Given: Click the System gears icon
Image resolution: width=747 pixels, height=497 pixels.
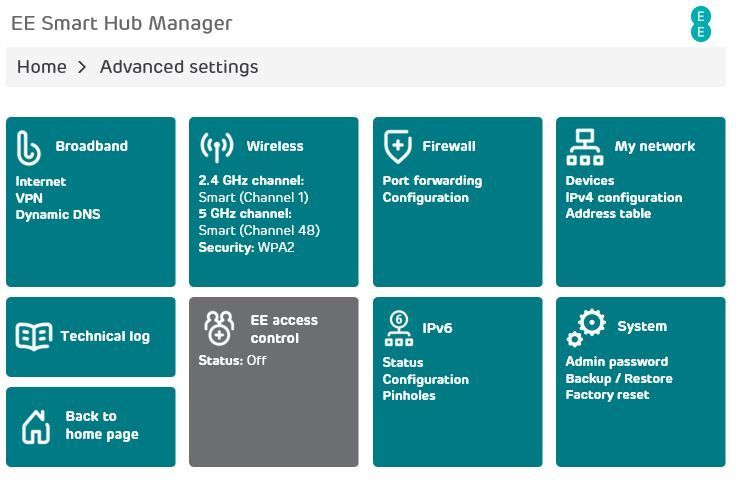Looking at the screenshot, I should pos(586,328).
